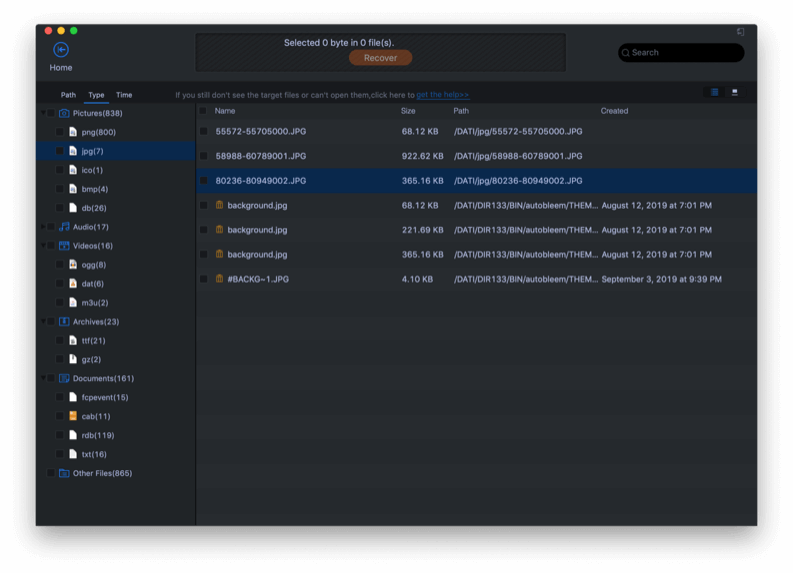The width and height of the screenshot is (793, 573).
Task: Open the Time tab
Action: [124, 95]
